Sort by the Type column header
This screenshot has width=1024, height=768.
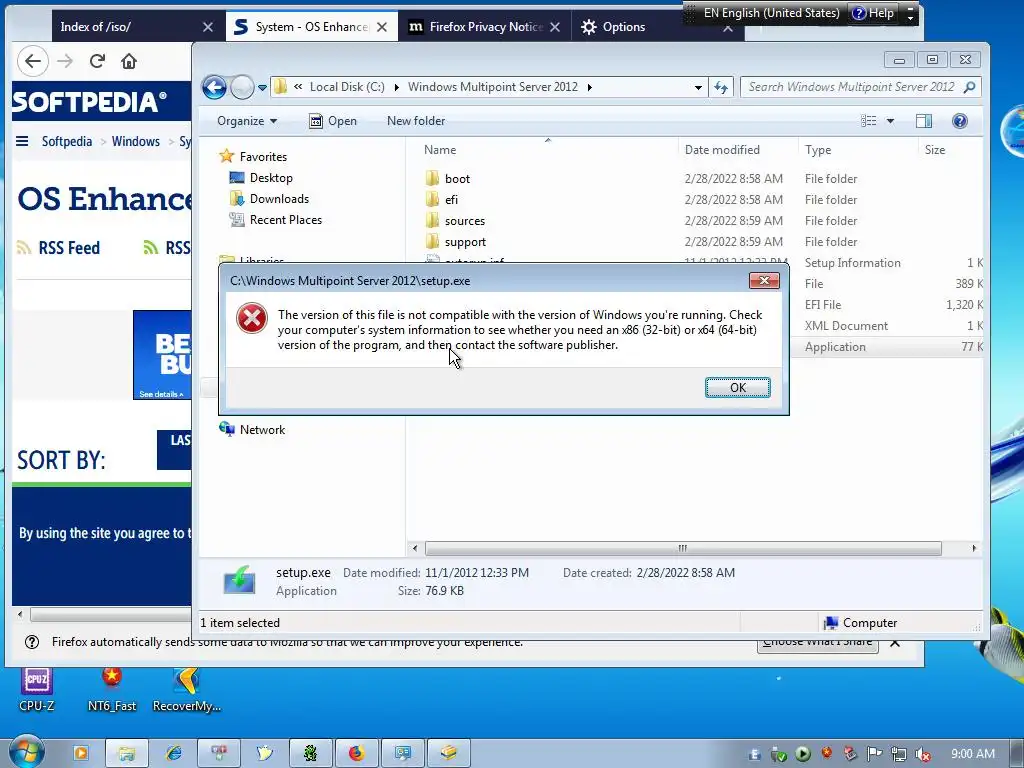[818, 150]
